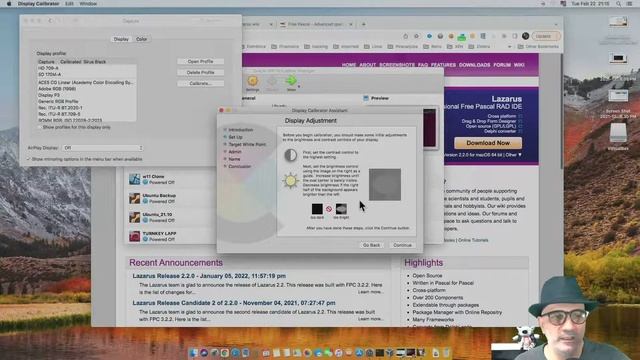The height and width of the screenshot is (360, 640).
Task: Toggle 'Show mirroring options in the menu bar' checkbox
Action: tap(29, 159)
